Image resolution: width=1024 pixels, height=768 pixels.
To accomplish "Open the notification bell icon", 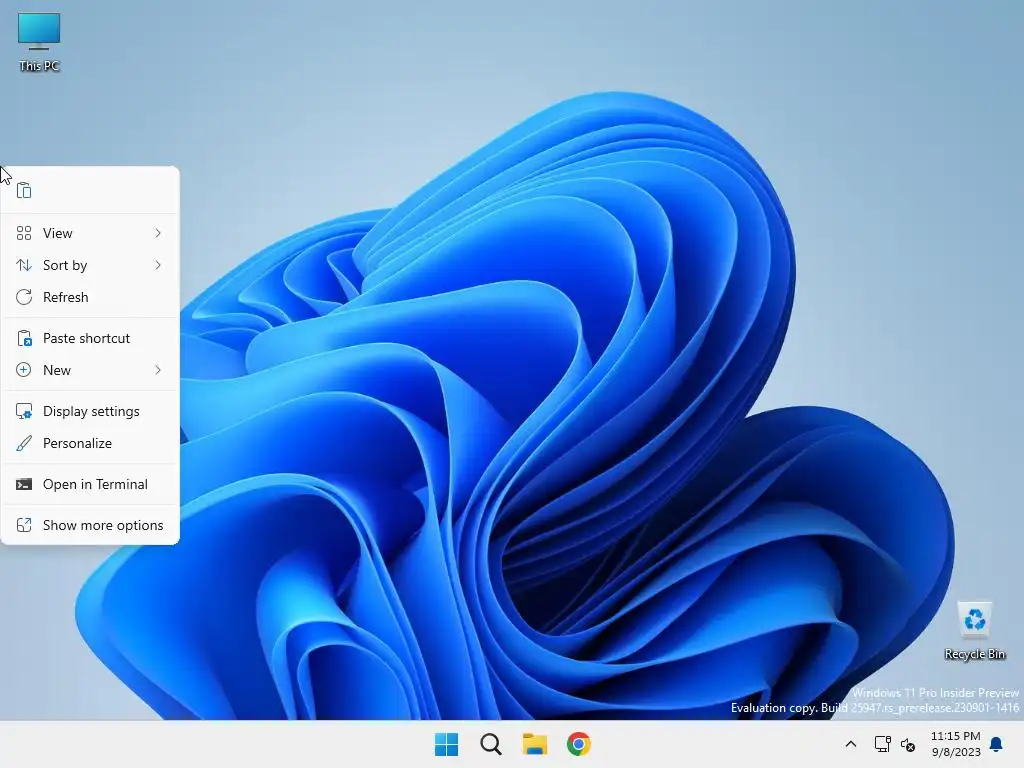I will [x=997, y=744].
